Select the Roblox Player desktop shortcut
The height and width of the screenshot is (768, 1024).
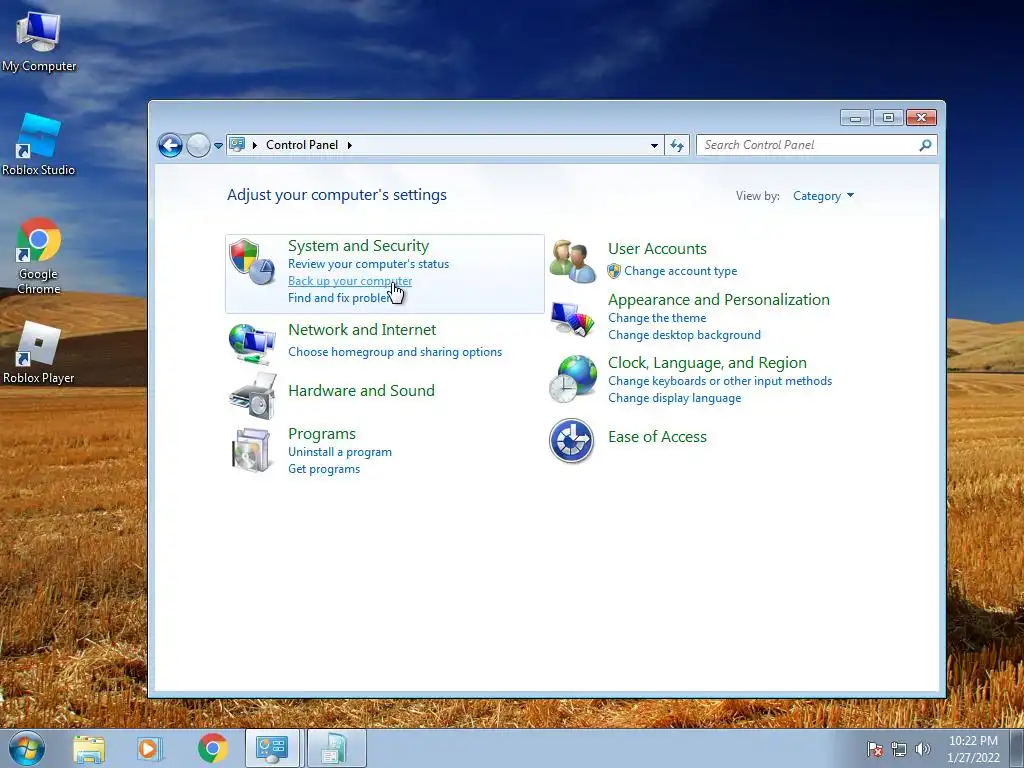[x=39, y=353]
